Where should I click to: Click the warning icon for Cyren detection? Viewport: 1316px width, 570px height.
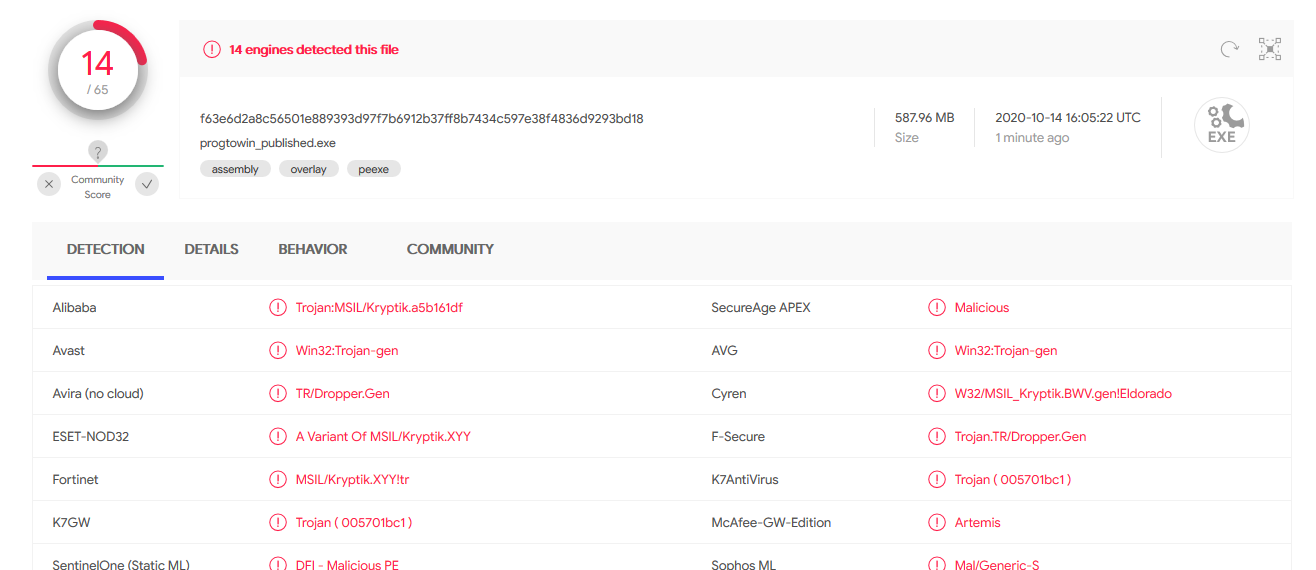(x=937, y=393)
